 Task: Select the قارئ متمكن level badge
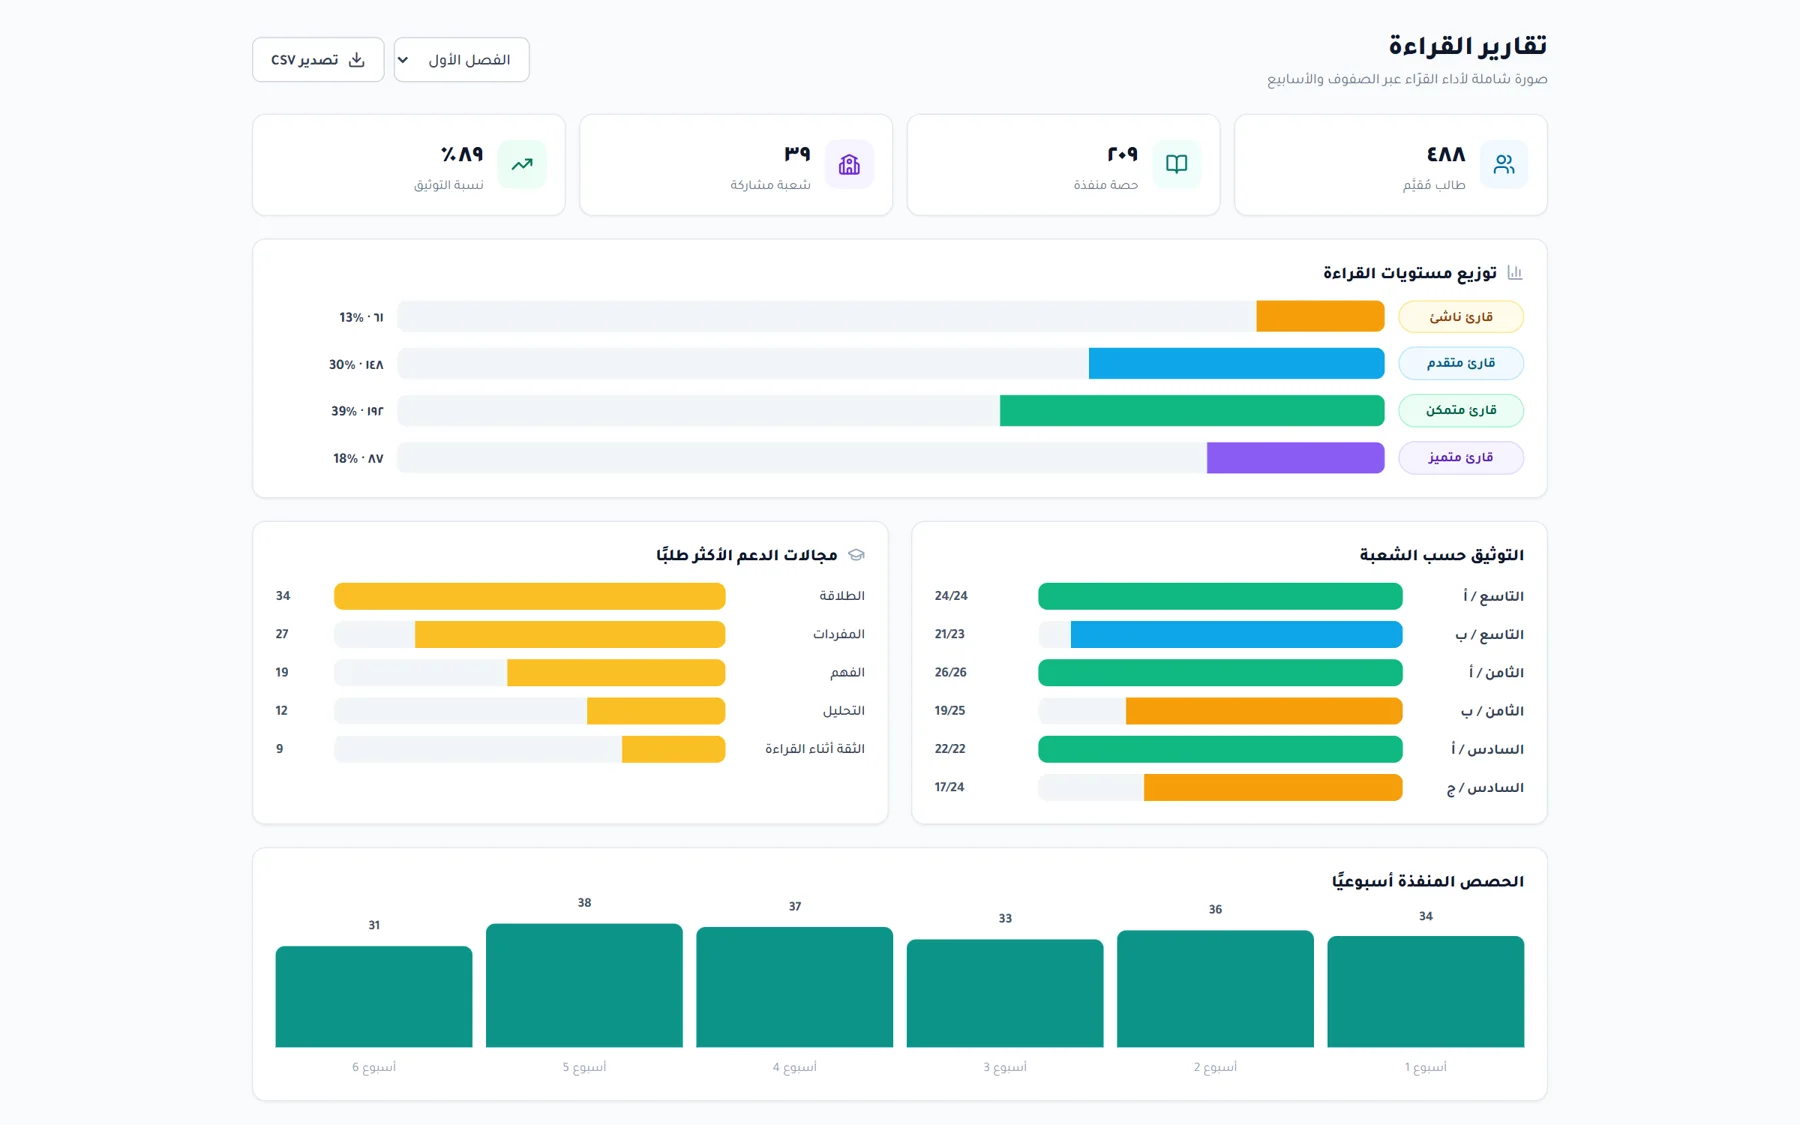1461,410
